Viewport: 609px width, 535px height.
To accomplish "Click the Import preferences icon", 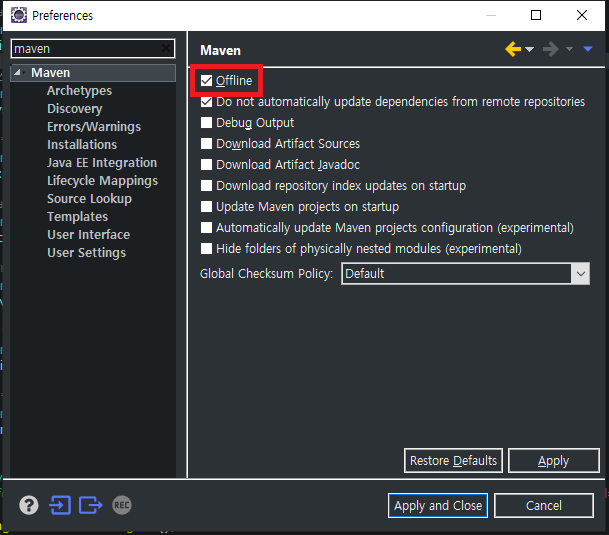I will 60,505.
